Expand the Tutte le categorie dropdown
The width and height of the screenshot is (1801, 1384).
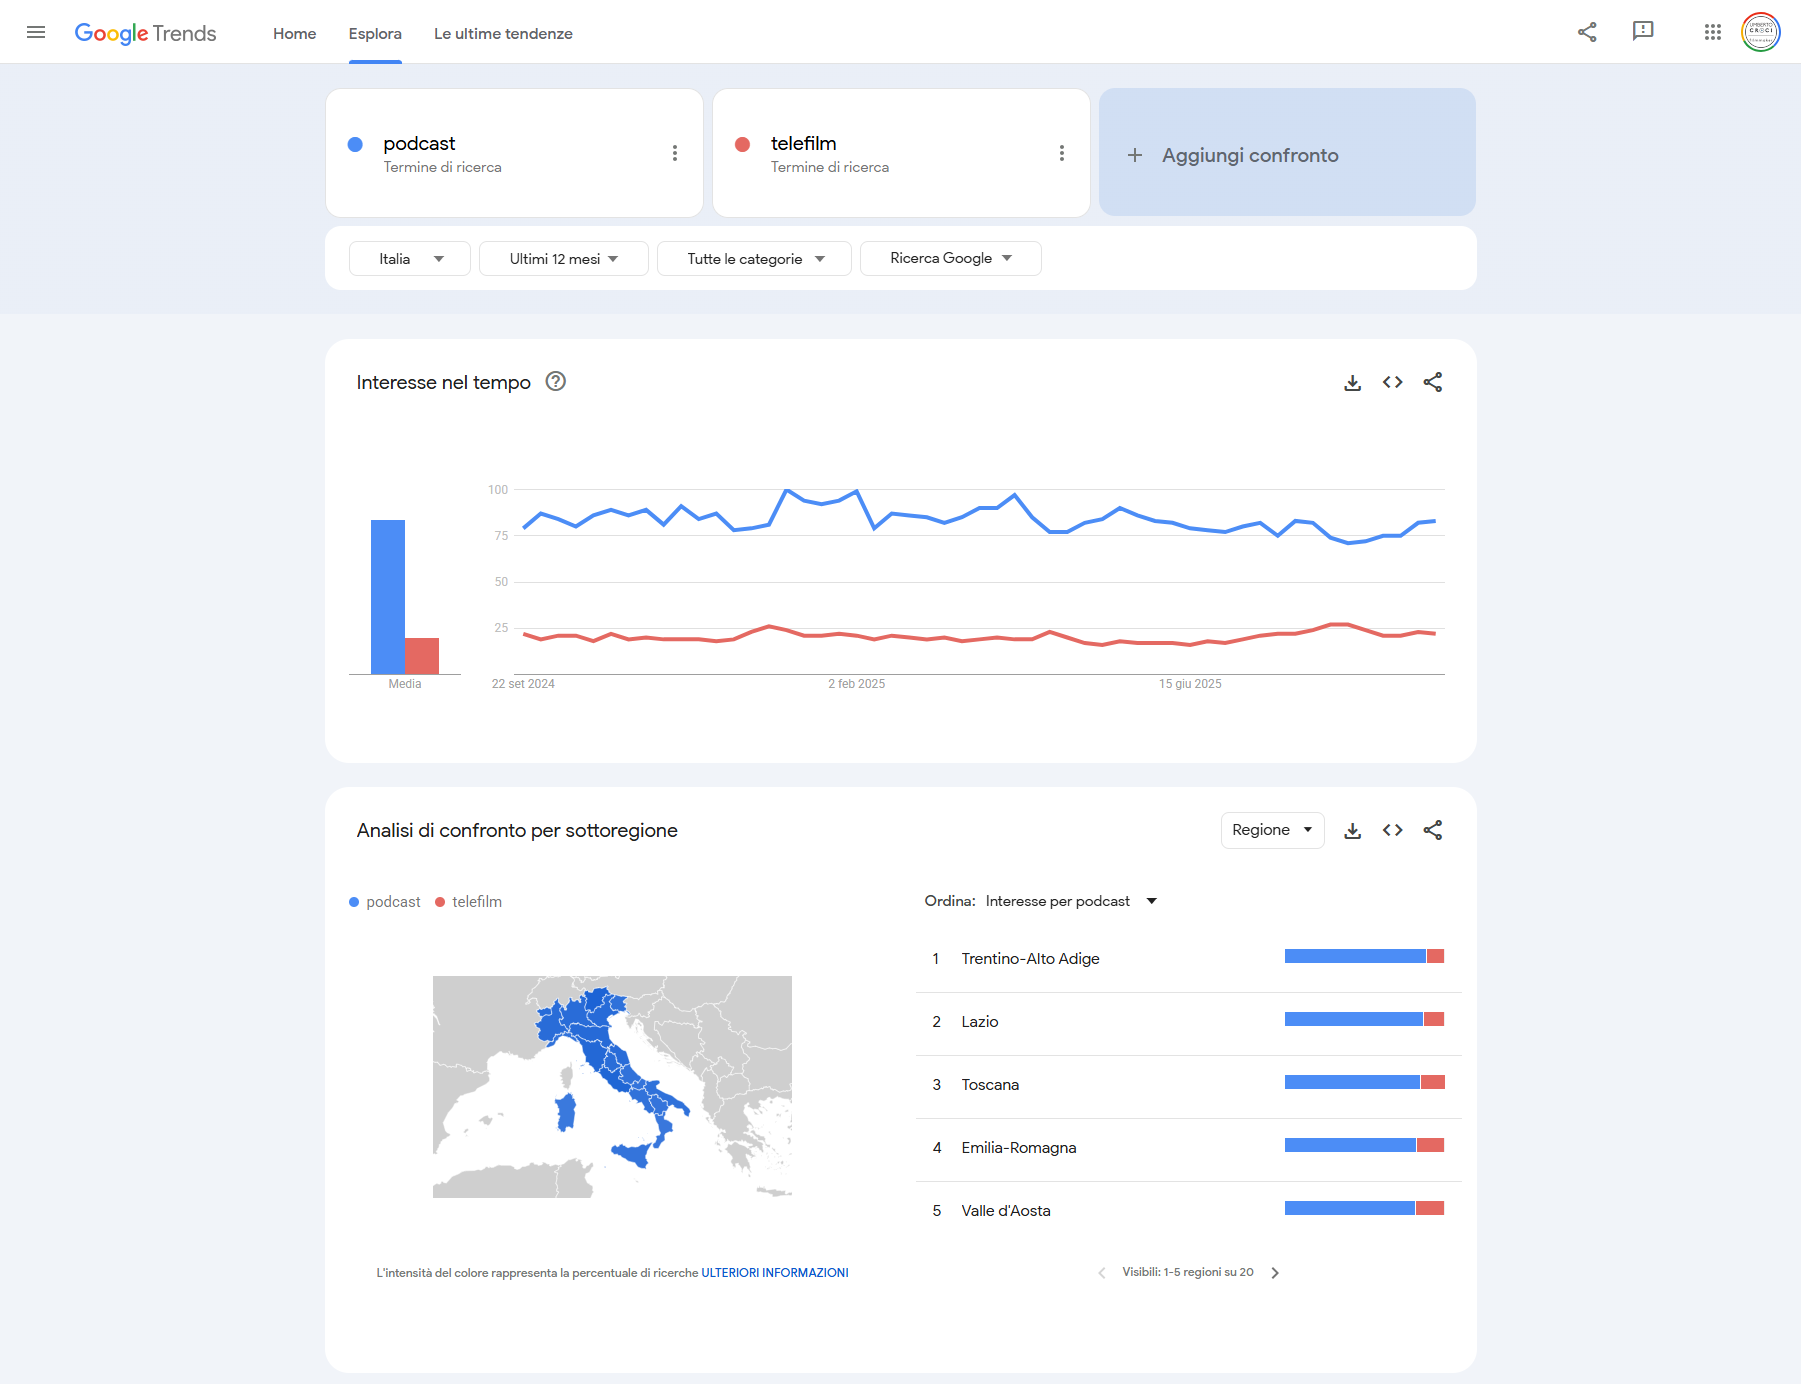754,258
